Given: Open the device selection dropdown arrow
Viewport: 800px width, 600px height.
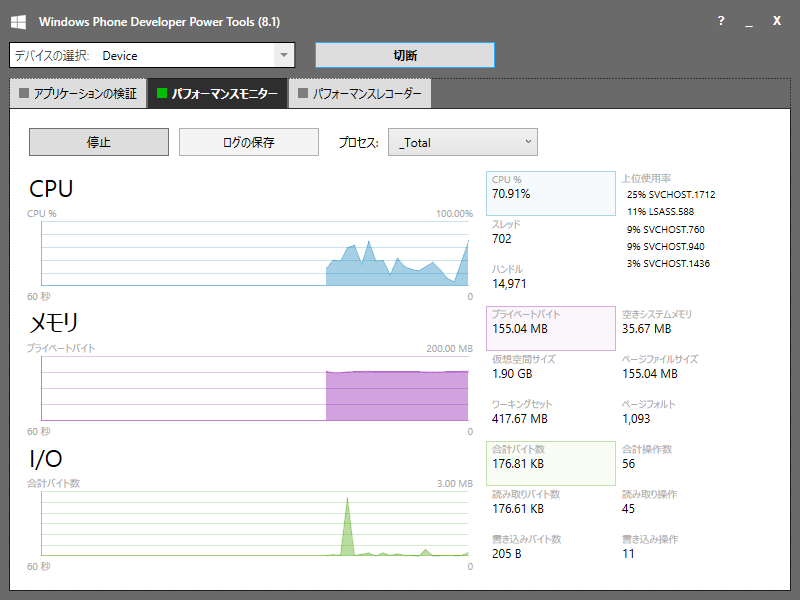Looking at the screenshot, I should click(284, 55).
